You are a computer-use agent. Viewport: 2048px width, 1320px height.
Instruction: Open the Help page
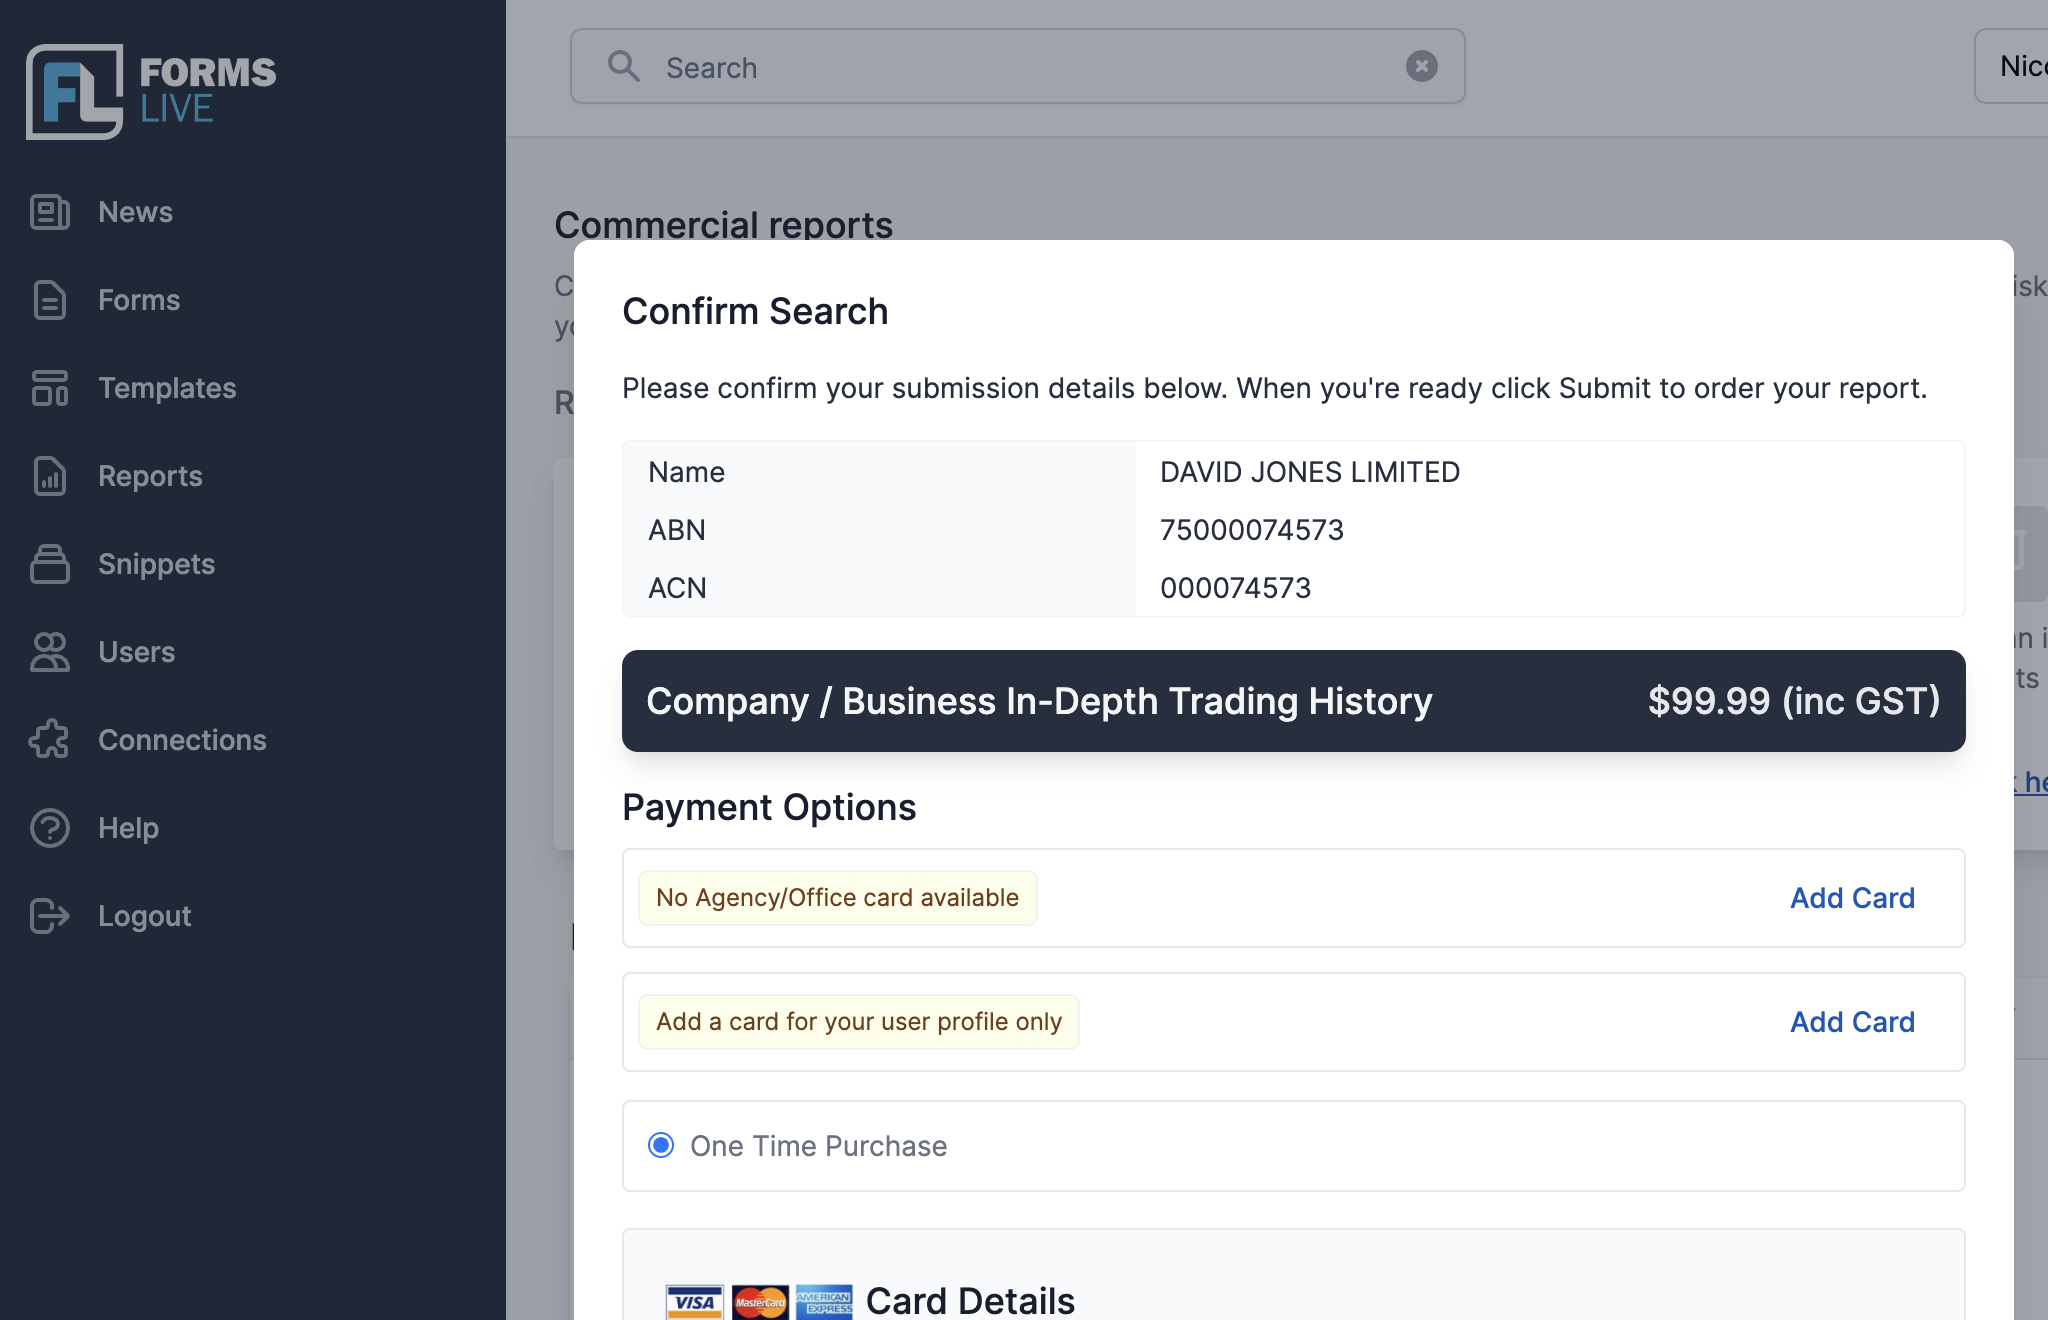pyautogui.click(x=128, y=828)
